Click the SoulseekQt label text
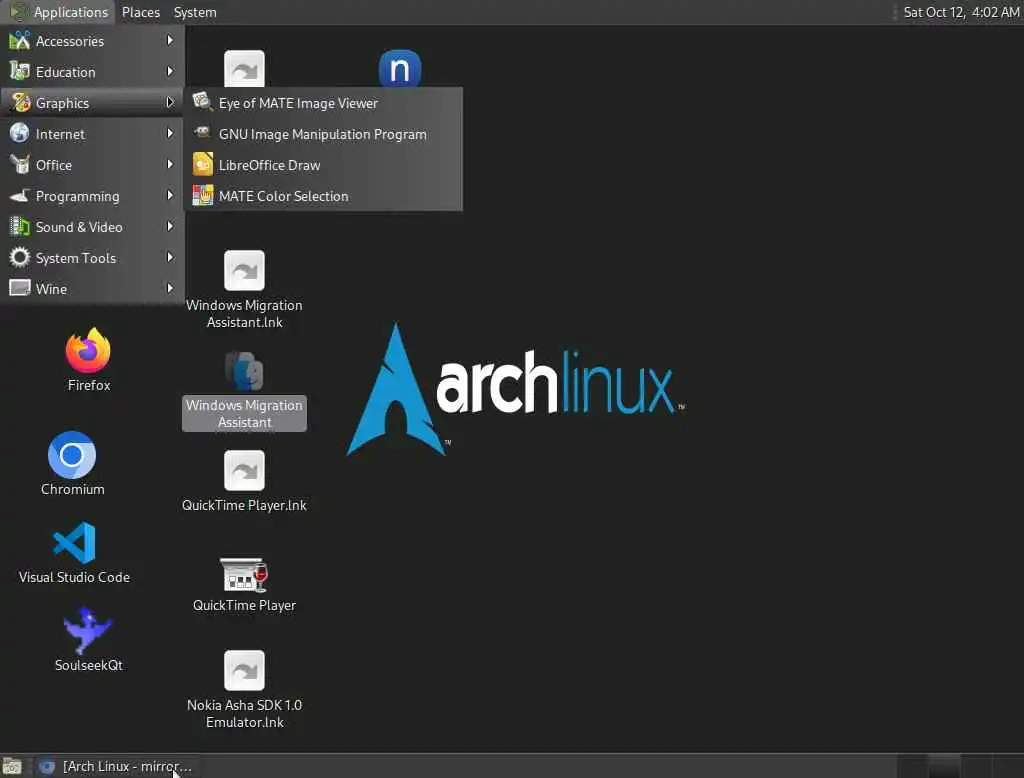The width and height of the screenshot is (1024, 778). [88, 665]
